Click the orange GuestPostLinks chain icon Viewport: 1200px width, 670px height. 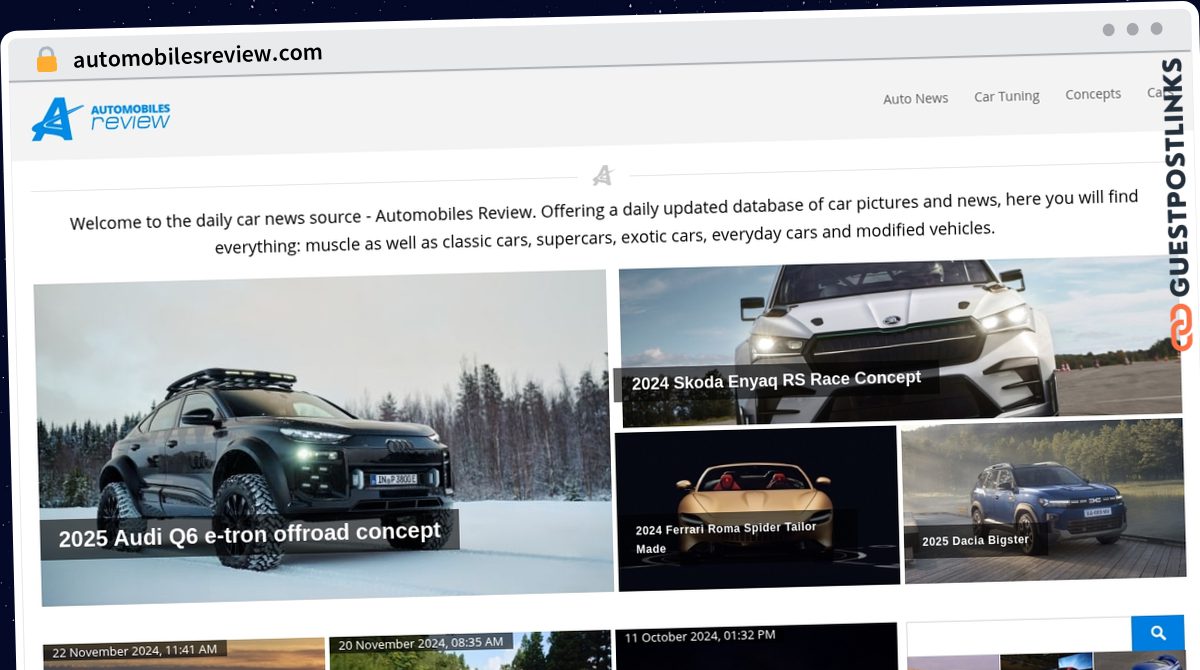[1180, 325]
